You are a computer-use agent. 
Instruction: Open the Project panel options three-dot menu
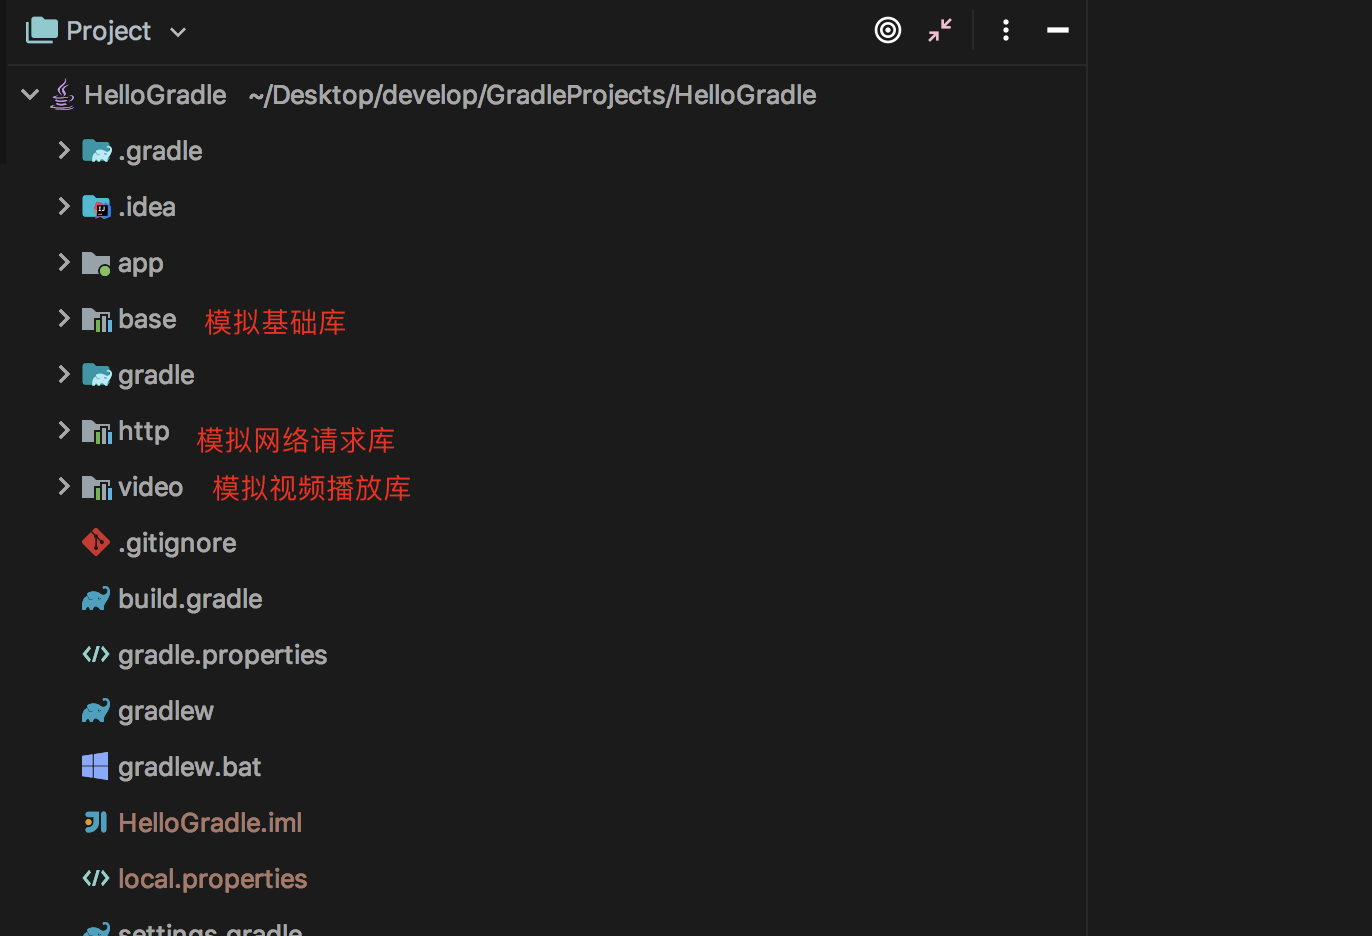(x=1006, y=30)
